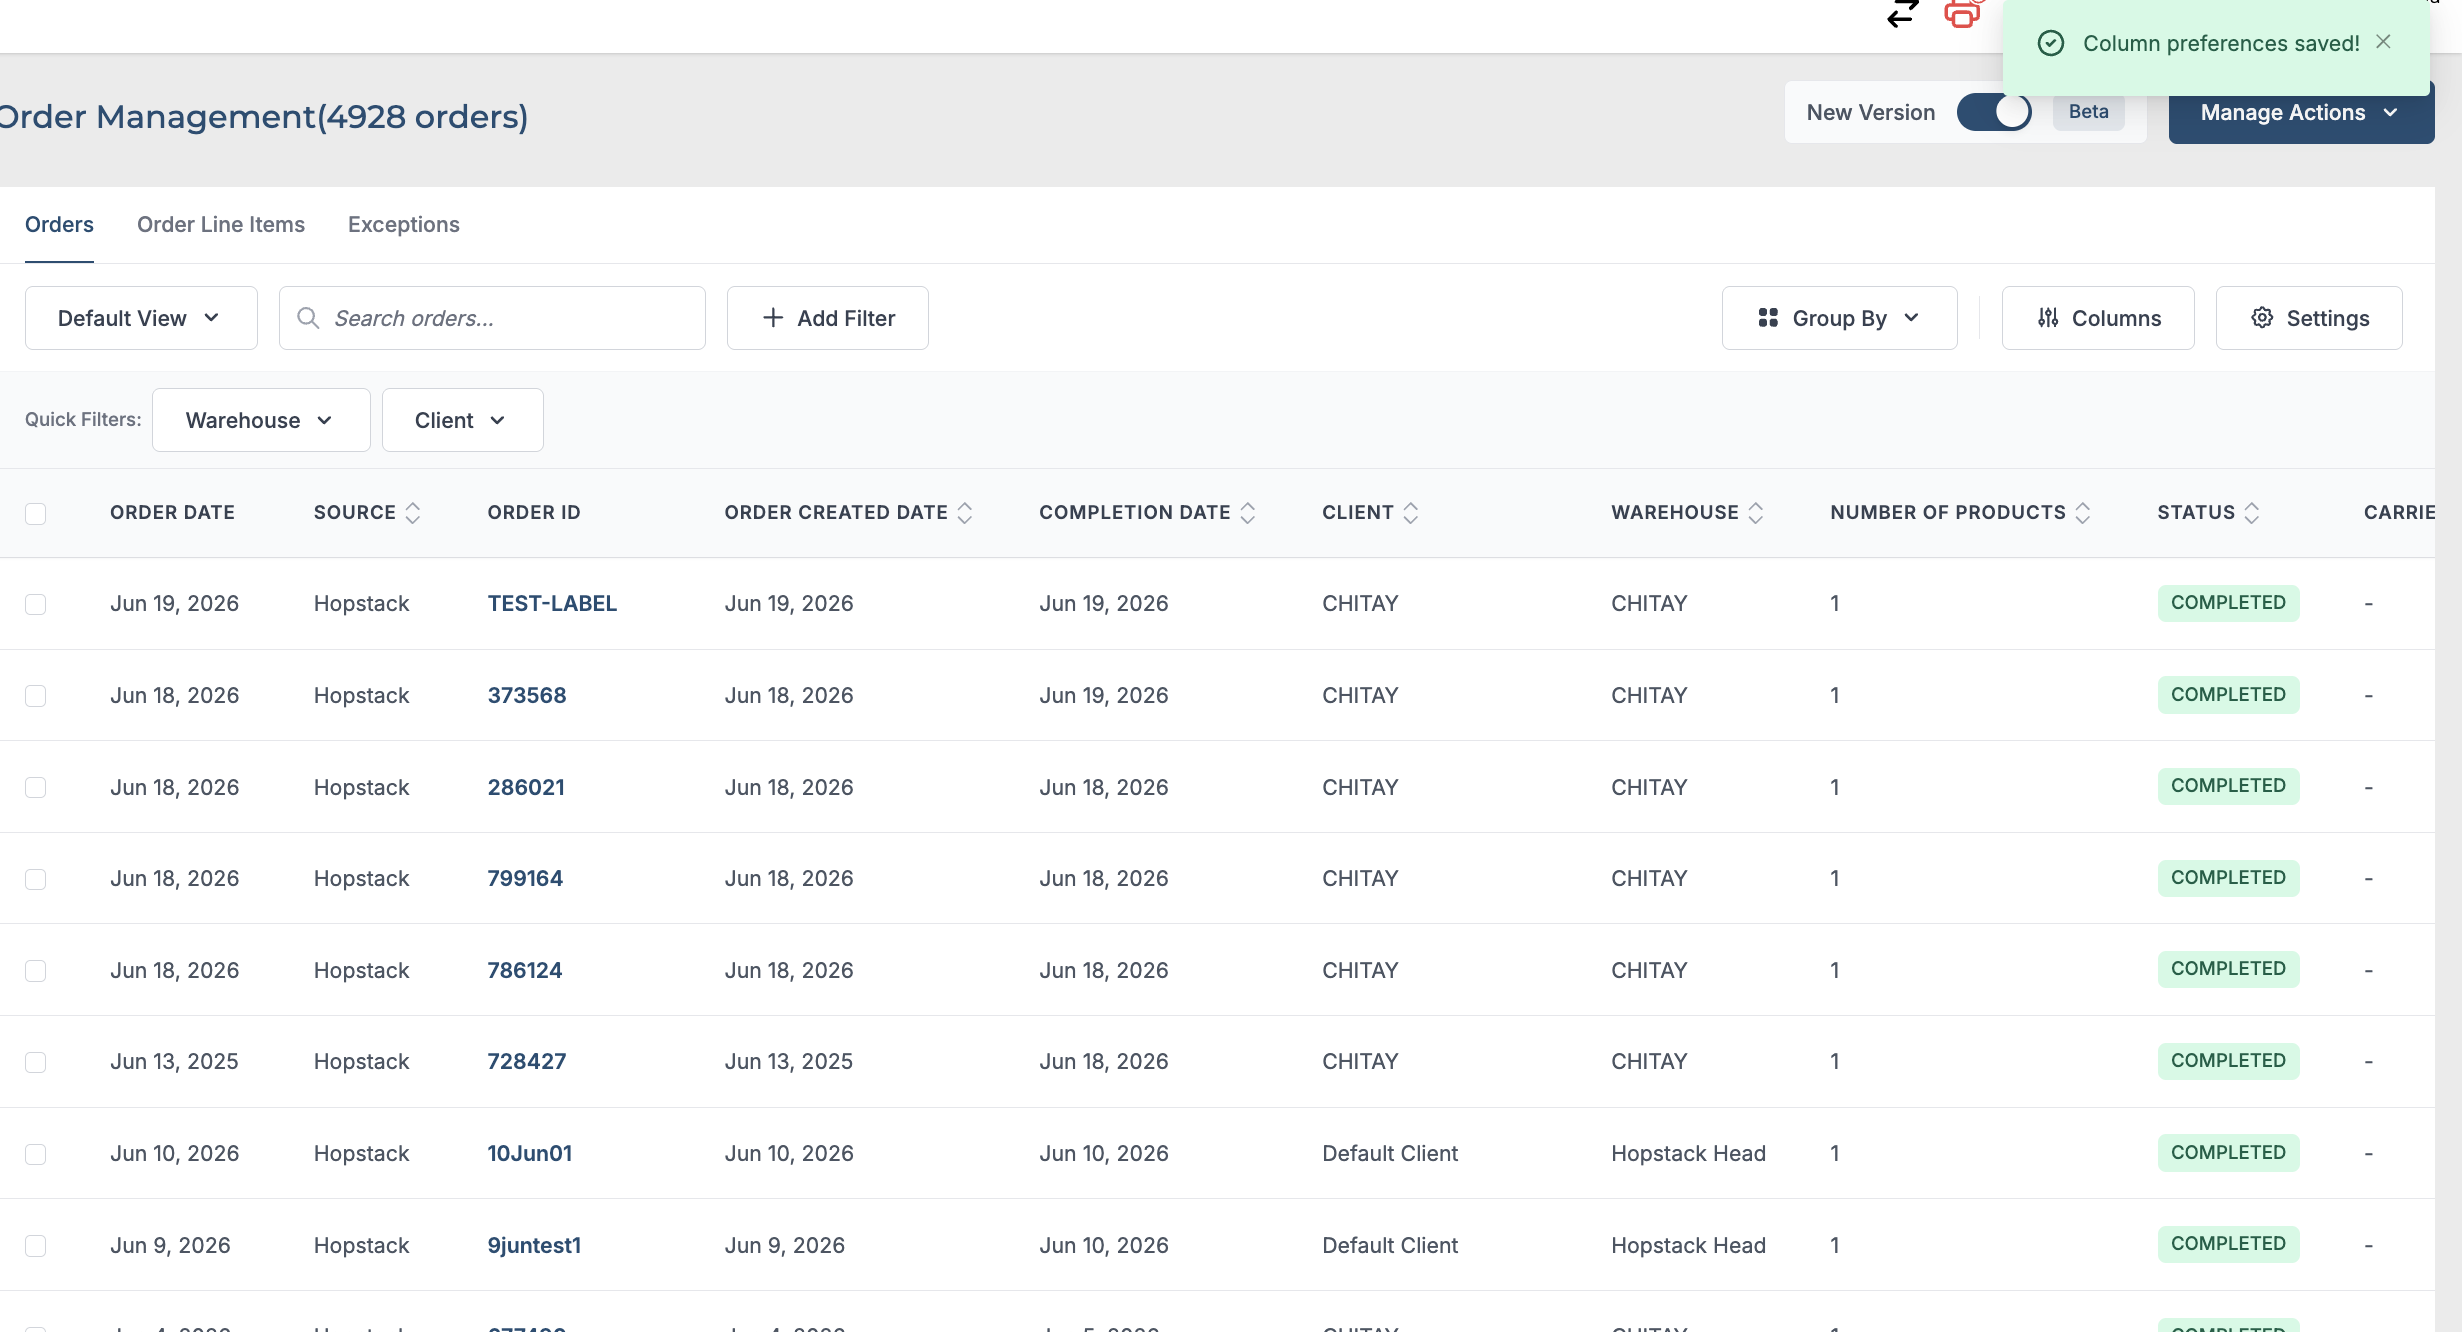Screen dimensions: 2462x1332
Task: Click the Beta label badge
Action: click(x=2088, y=112)
